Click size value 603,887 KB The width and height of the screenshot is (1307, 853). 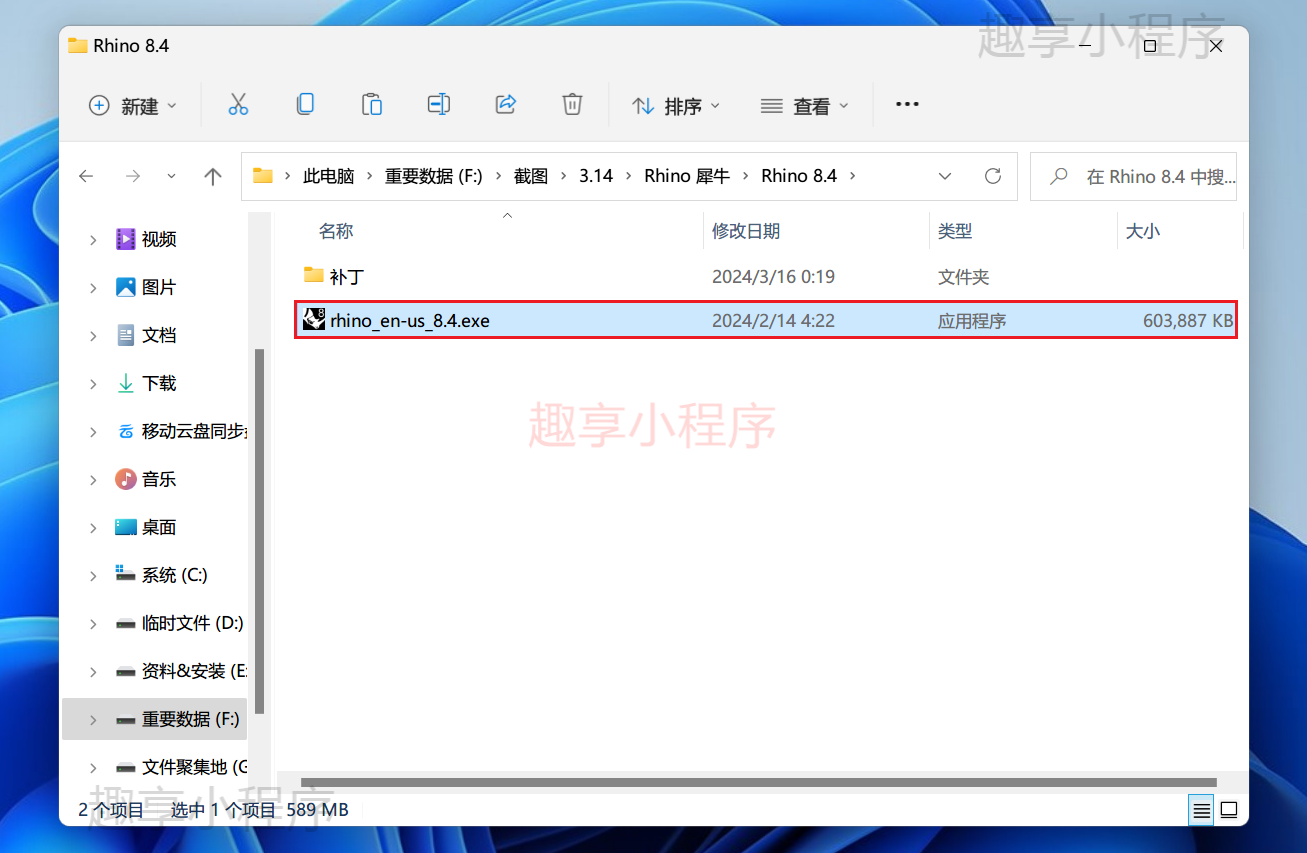click(1188, 321)
